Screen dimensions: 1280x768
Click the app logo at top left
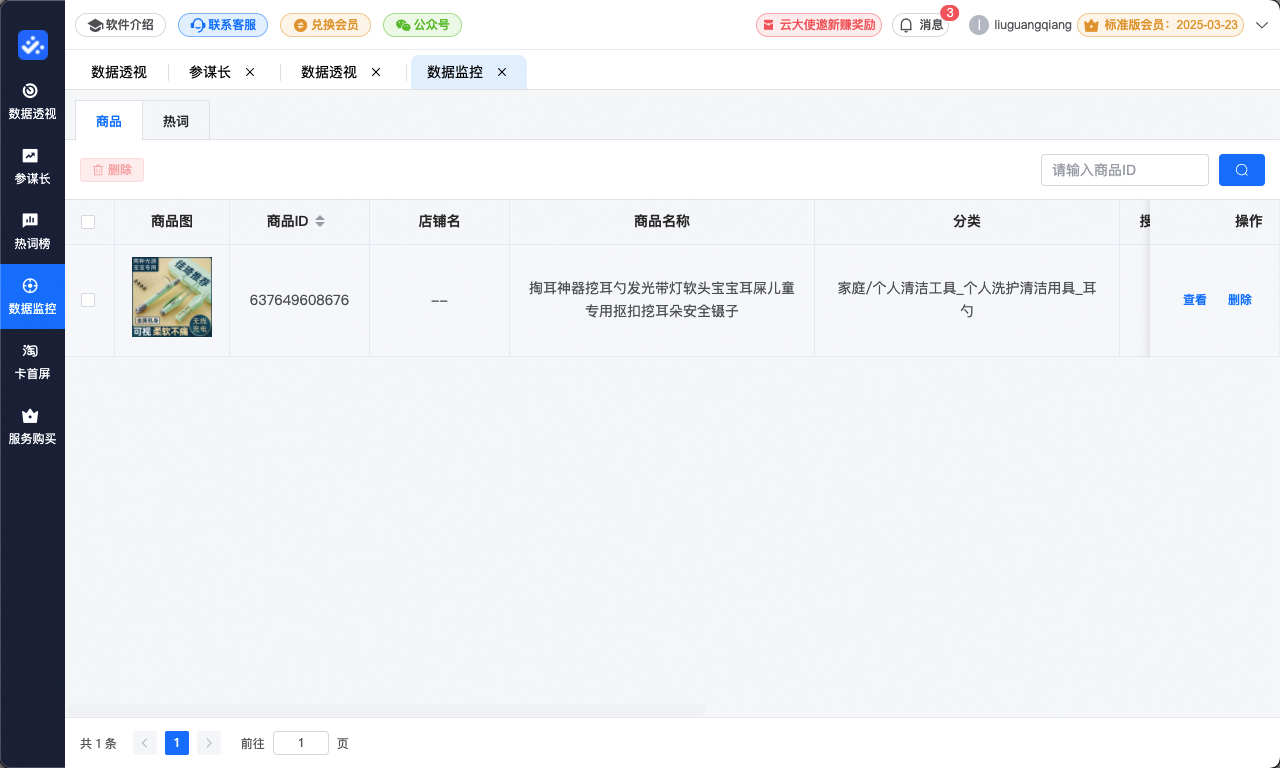pyautogui.click(x=32, y=45)
